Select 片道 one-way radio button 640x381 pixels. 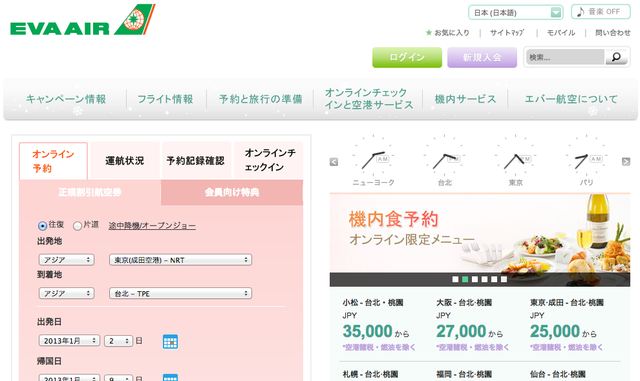click(x=77, y=225)
